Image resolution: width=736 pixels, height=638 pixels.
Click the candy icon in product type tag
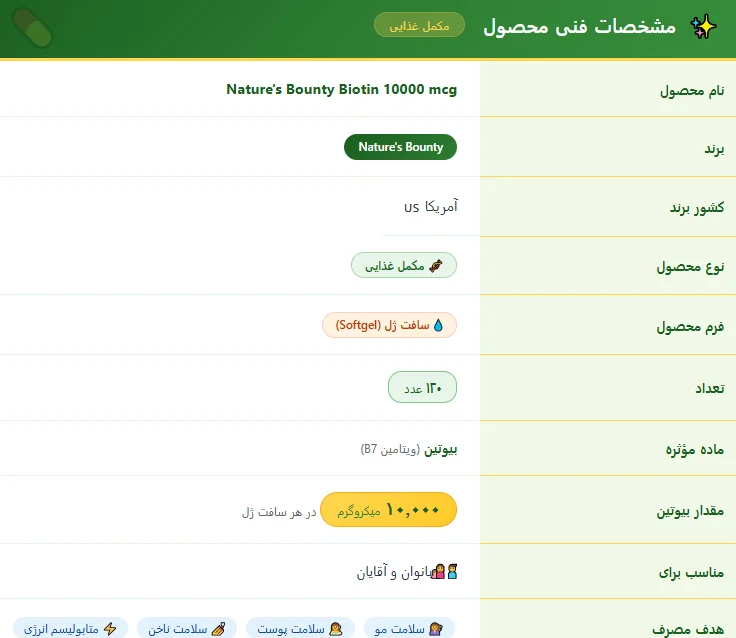436,266
